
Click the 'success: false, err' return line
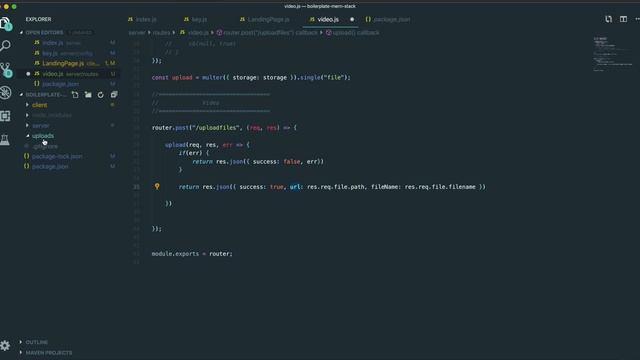coord(258,162)
